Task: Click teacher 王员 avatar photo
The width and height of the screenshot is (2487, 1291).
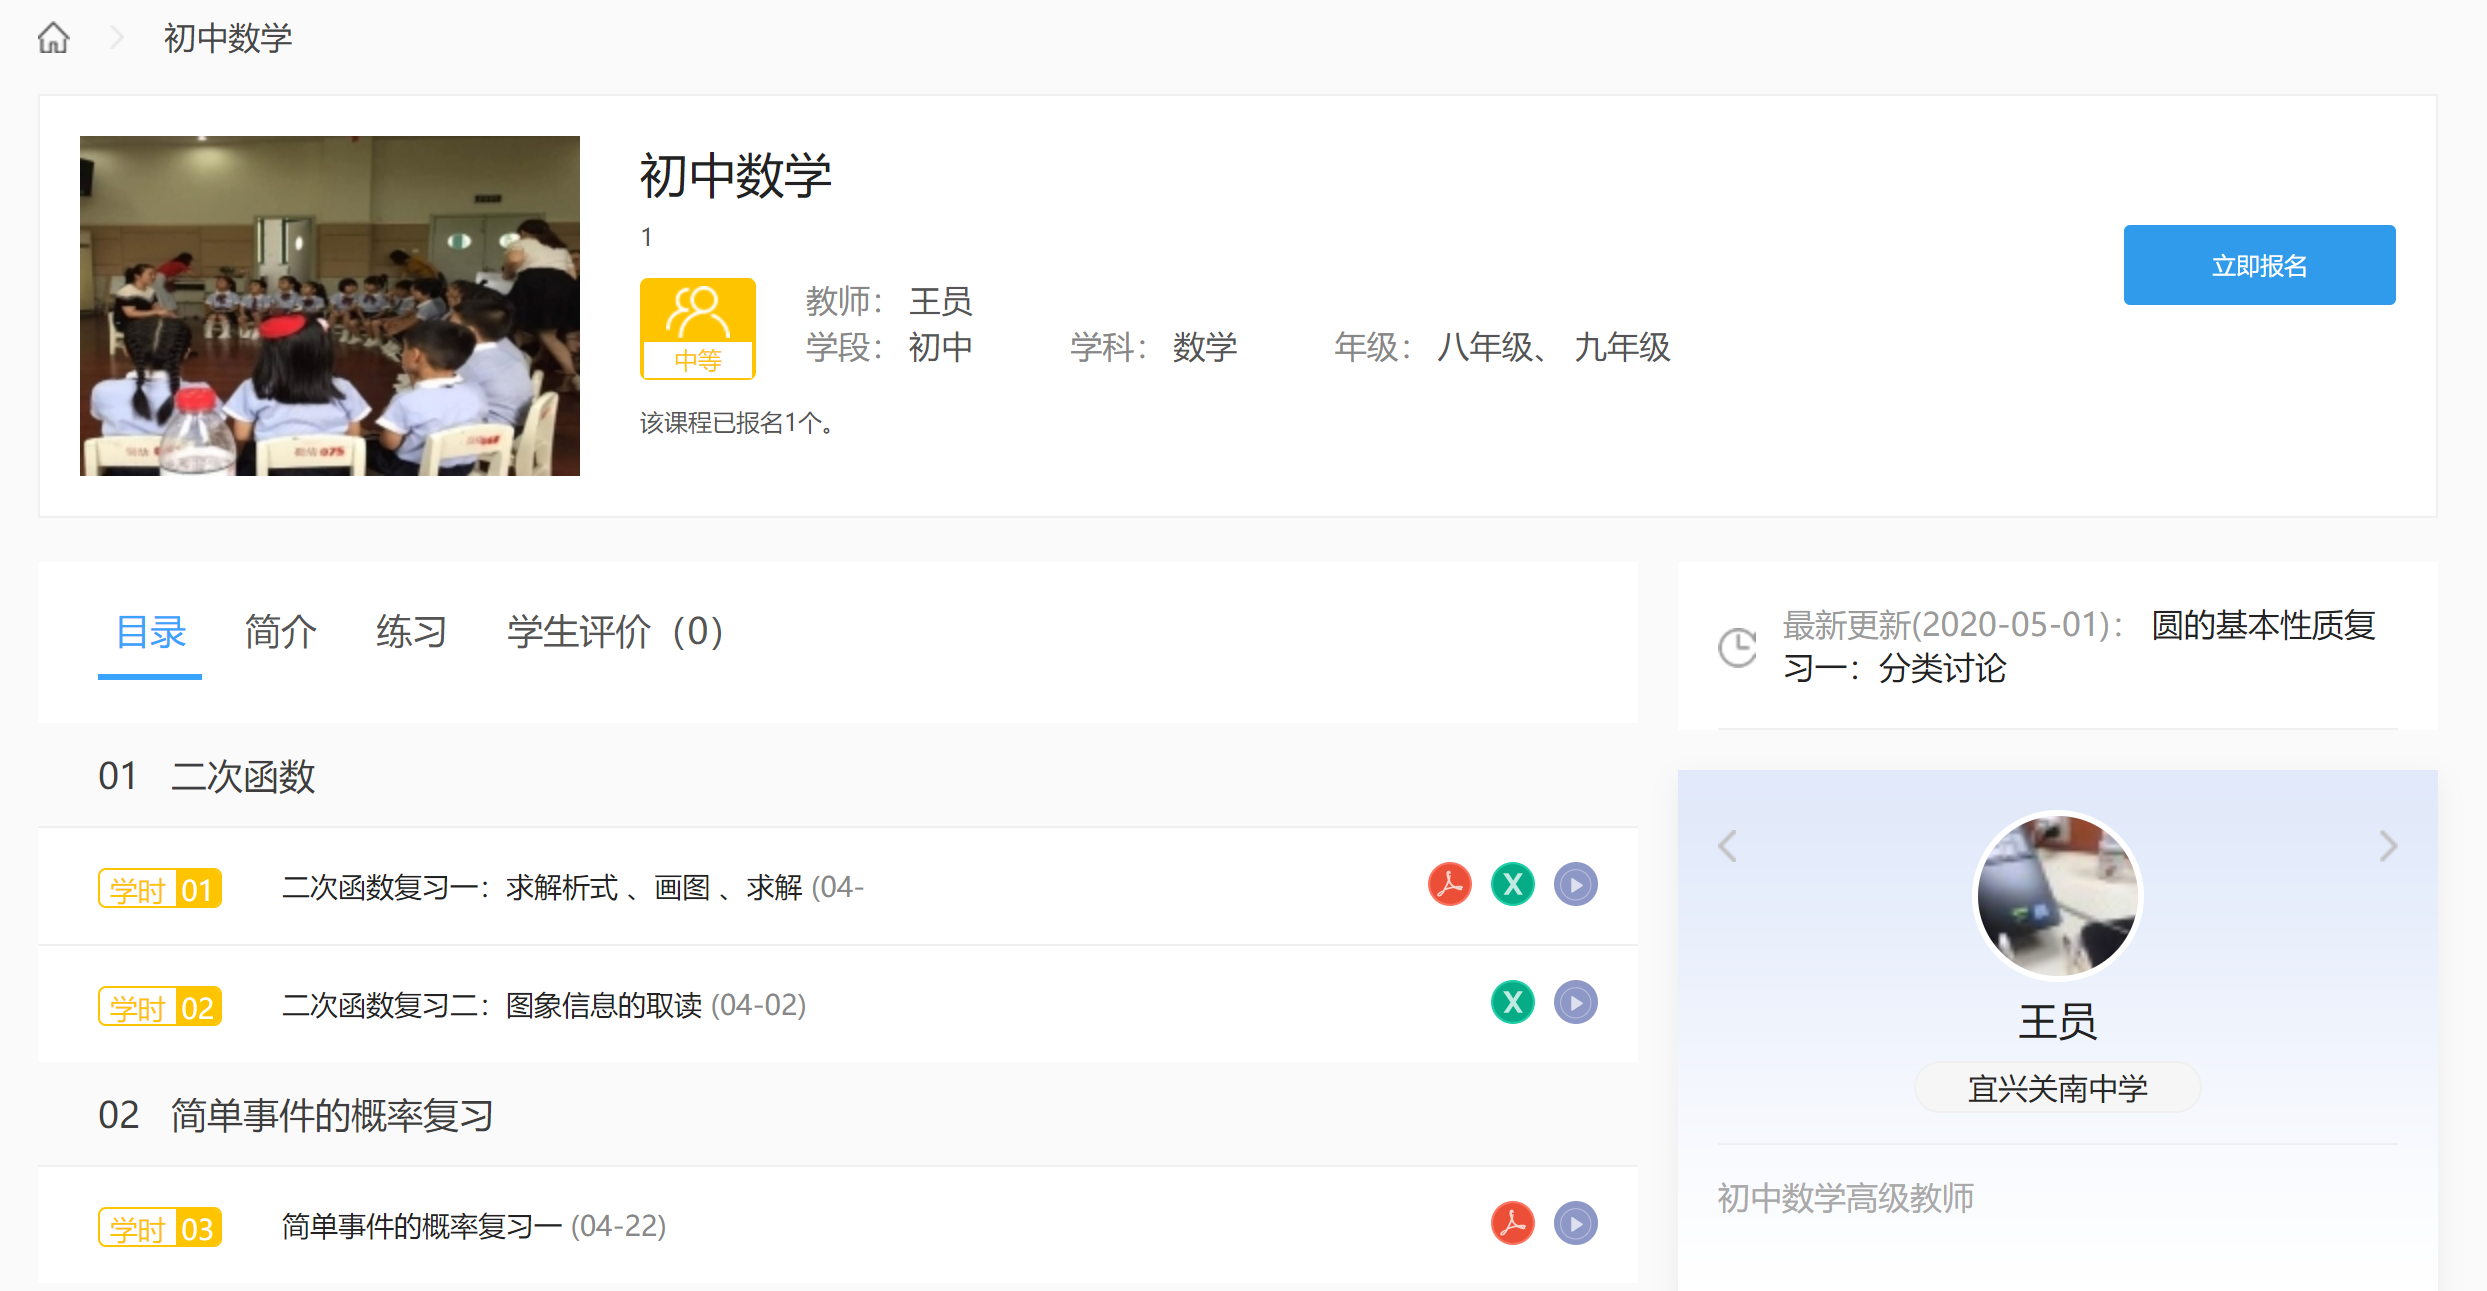Action: (2057, 894)
